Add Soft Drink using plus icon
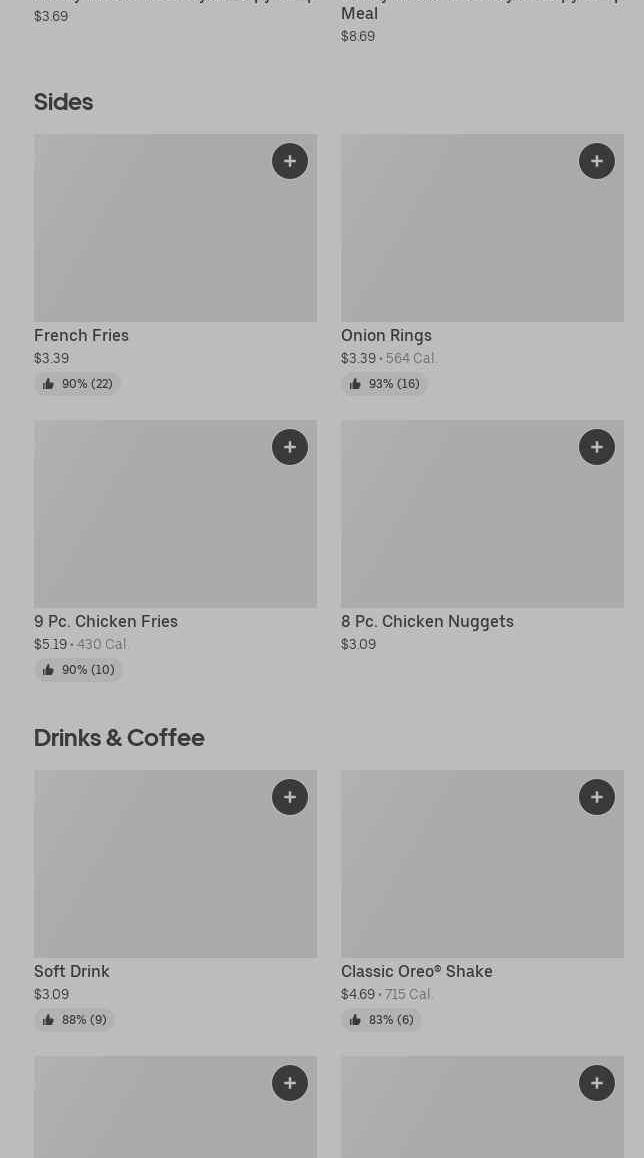 pos(290,797)
